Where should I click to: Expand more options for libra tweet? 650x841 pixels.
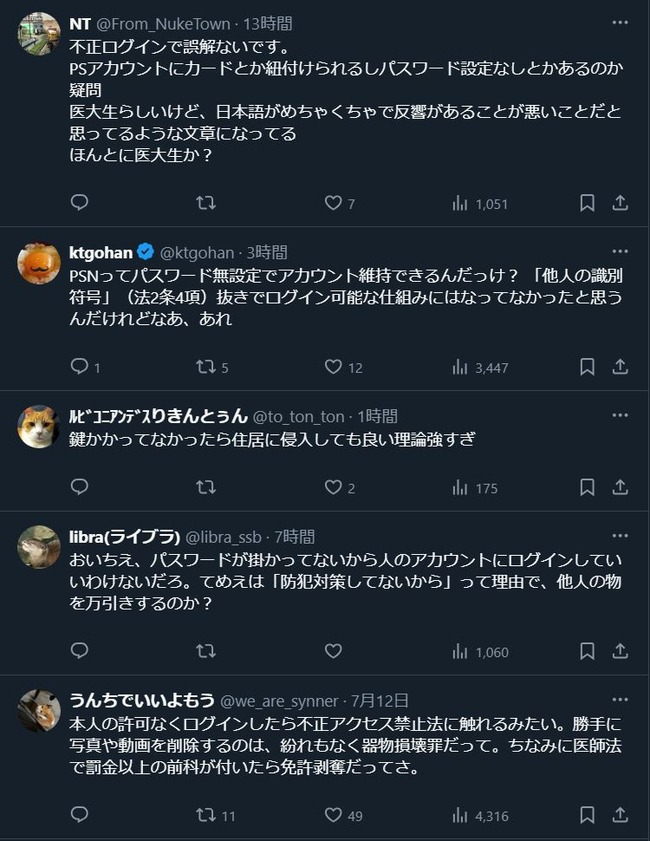tap(620, 536)
